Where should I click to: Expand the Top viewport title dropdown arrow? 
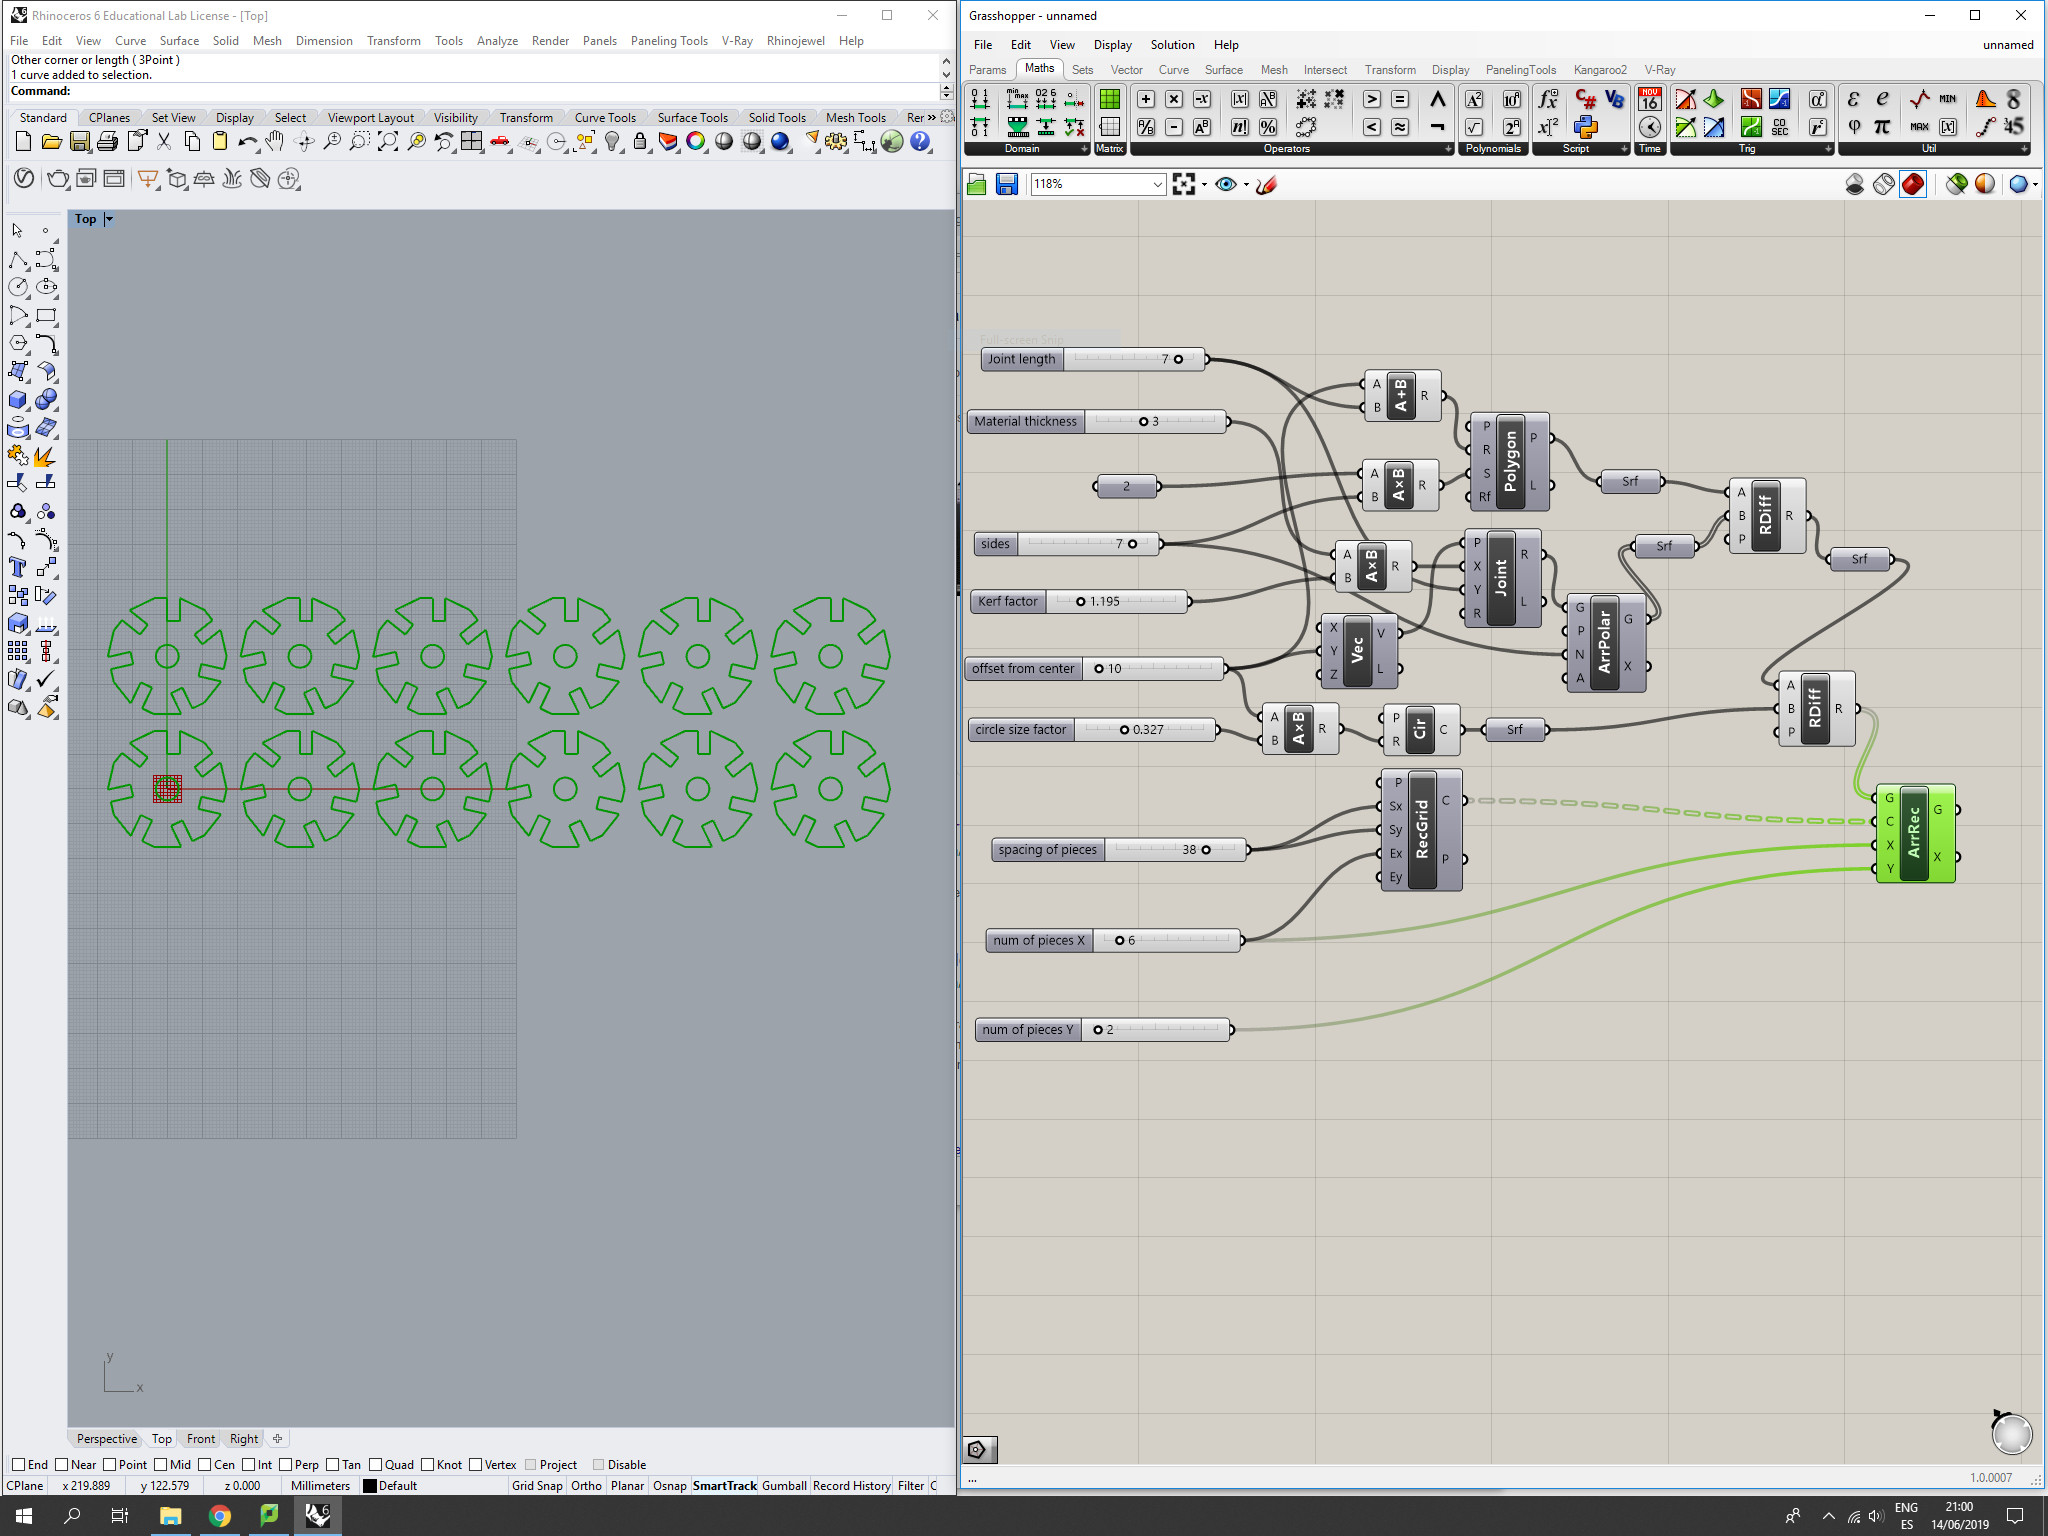point(109,219)
